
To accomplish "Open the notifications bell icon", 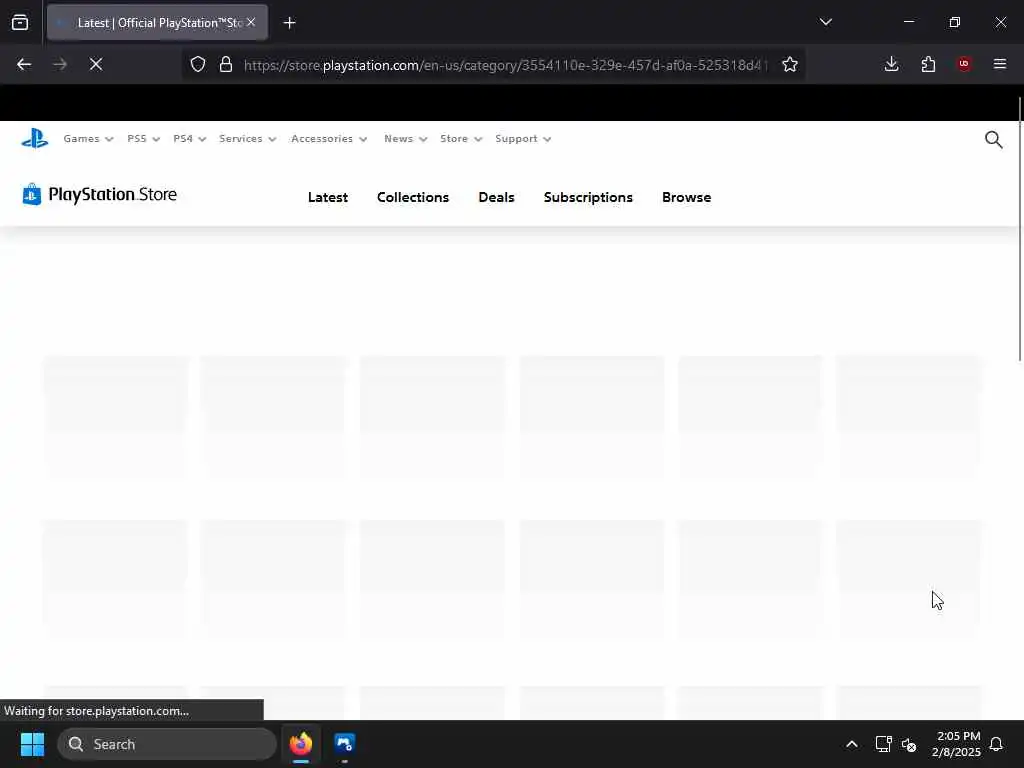I will click(997, 744).
